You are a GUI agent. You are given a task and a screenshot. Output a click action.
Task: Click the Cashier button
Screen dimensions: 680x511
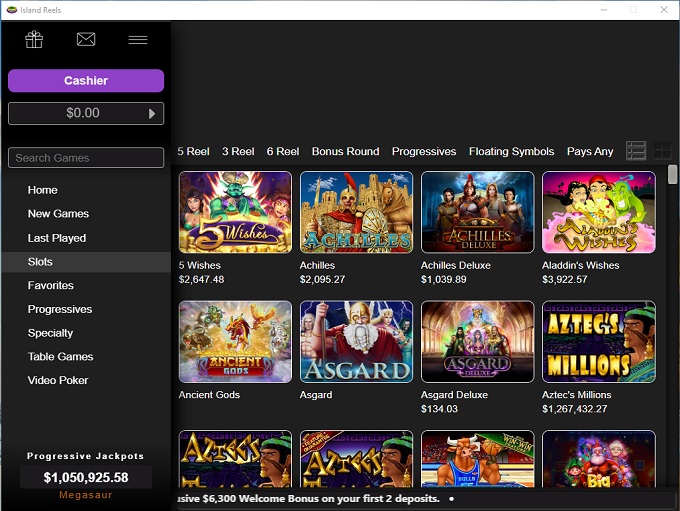coord(86,81)
